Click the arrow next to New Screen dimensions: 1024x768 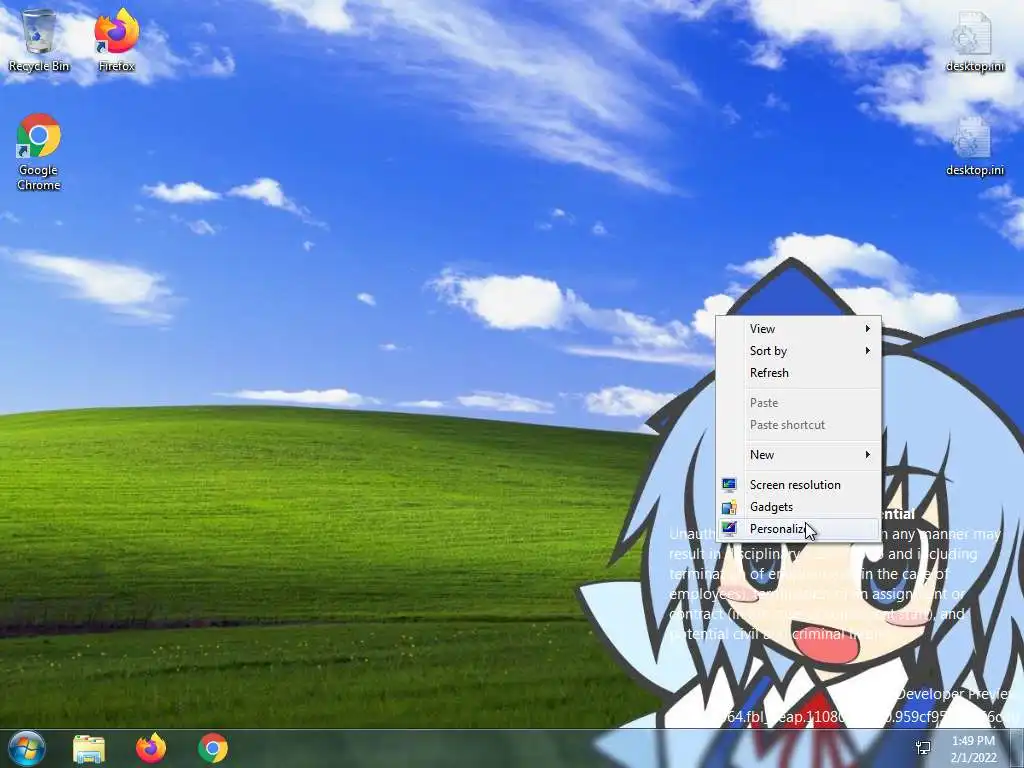(x=867, y=455)
